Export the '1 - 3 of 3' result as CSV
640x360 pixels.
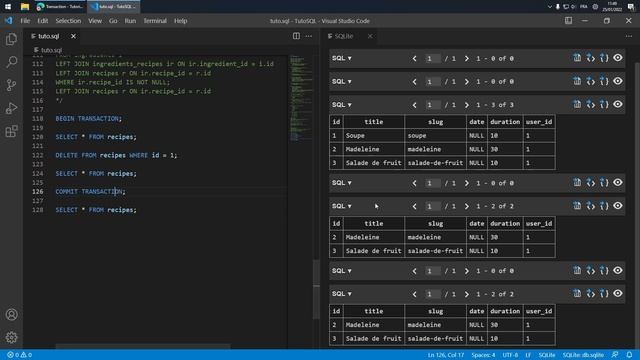coord(577,104)
